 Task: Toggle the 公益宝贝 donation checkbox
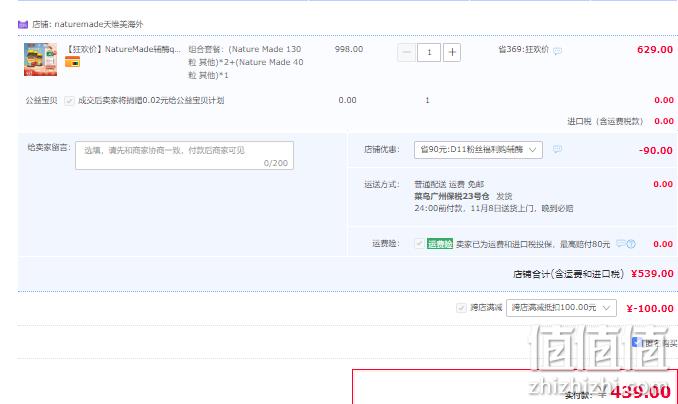point(69,101)
